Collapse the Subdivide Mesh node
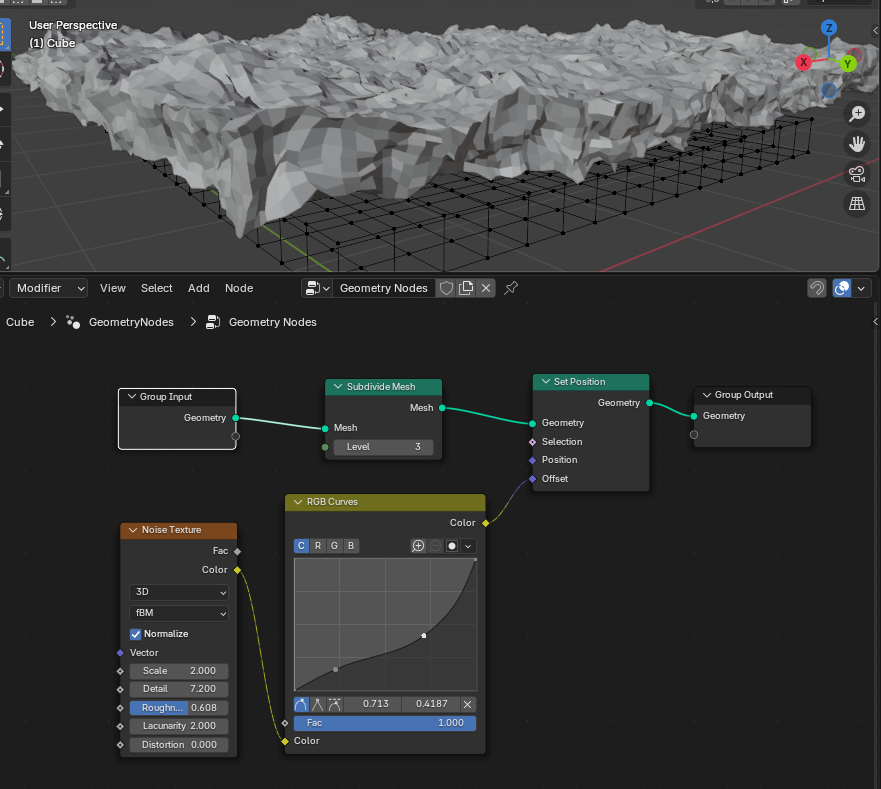The image size is (881, 789). click(x=337, y=387)
